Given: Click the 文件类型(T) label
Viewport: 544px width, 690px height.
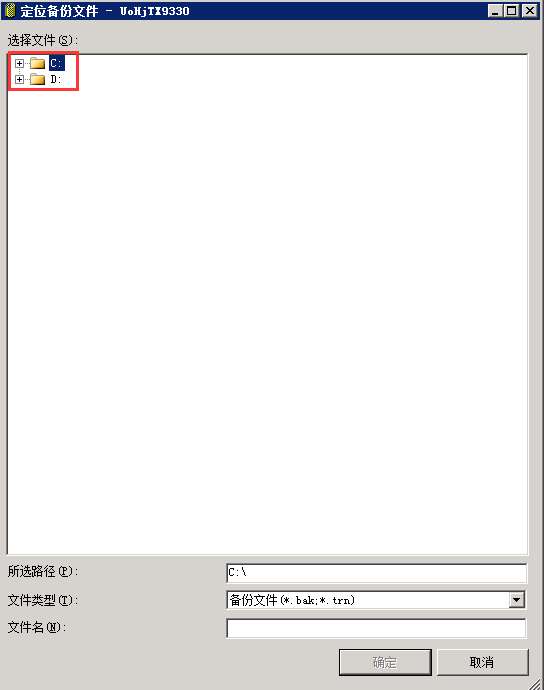Looking at the screenshot, I should [43, 600].
